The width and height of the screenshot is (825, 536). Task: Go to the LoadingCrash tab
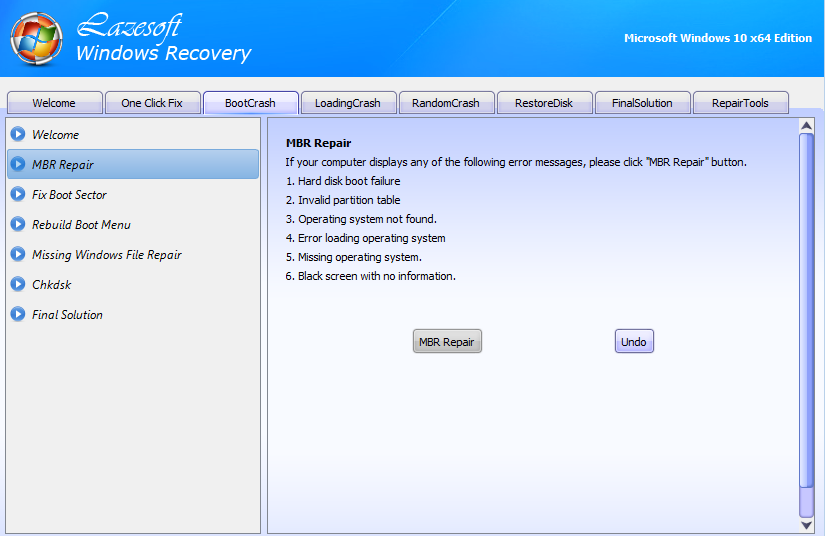point(348,103)
